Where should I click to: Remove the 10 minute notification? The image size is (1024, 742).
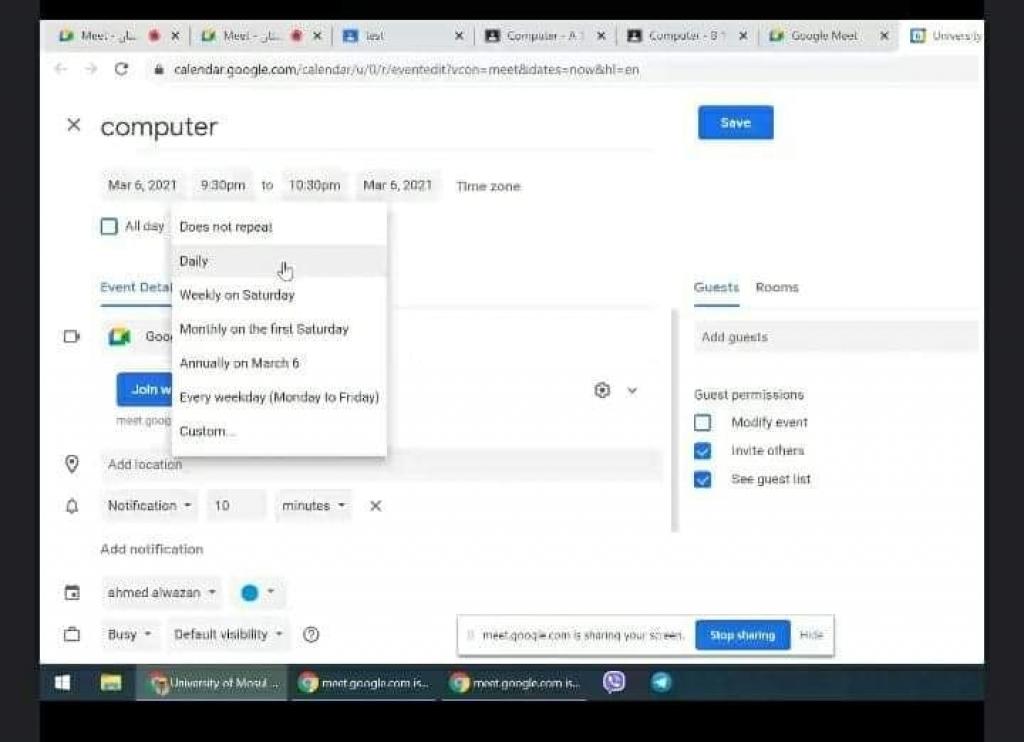tap(376, 506)
